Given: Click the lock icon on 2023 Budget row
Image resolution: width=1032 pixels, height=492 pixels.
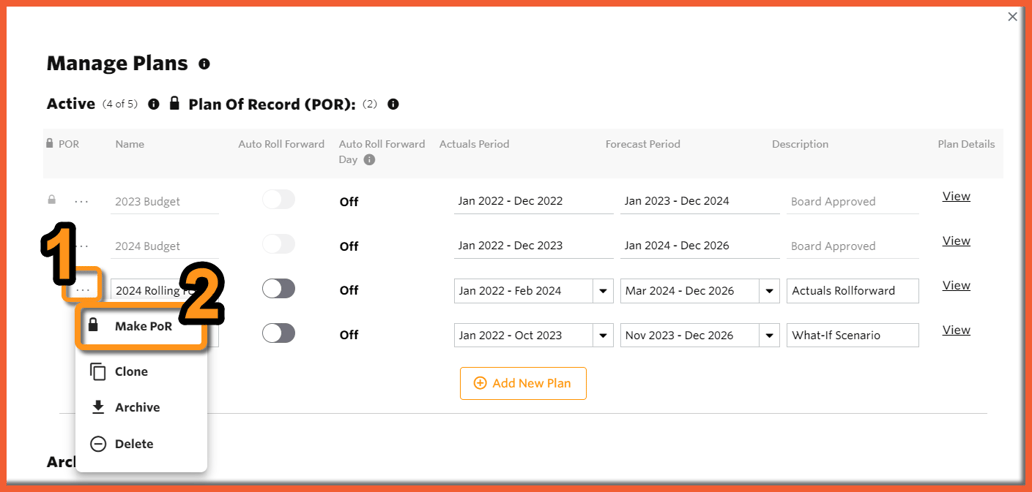Looking at the screenshot, I should coord(52,200).
